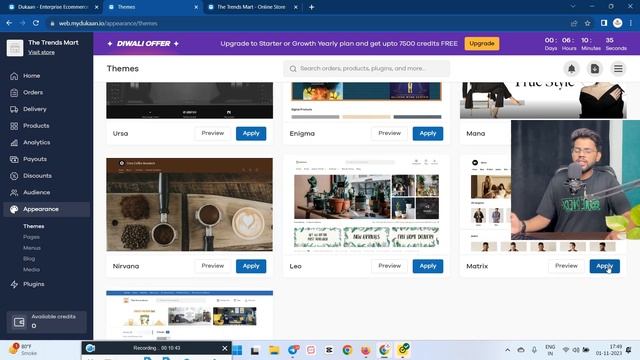Open a new browser tab
Screen dimensions: 640x360
pyautogui.click(x=311, y=7)
